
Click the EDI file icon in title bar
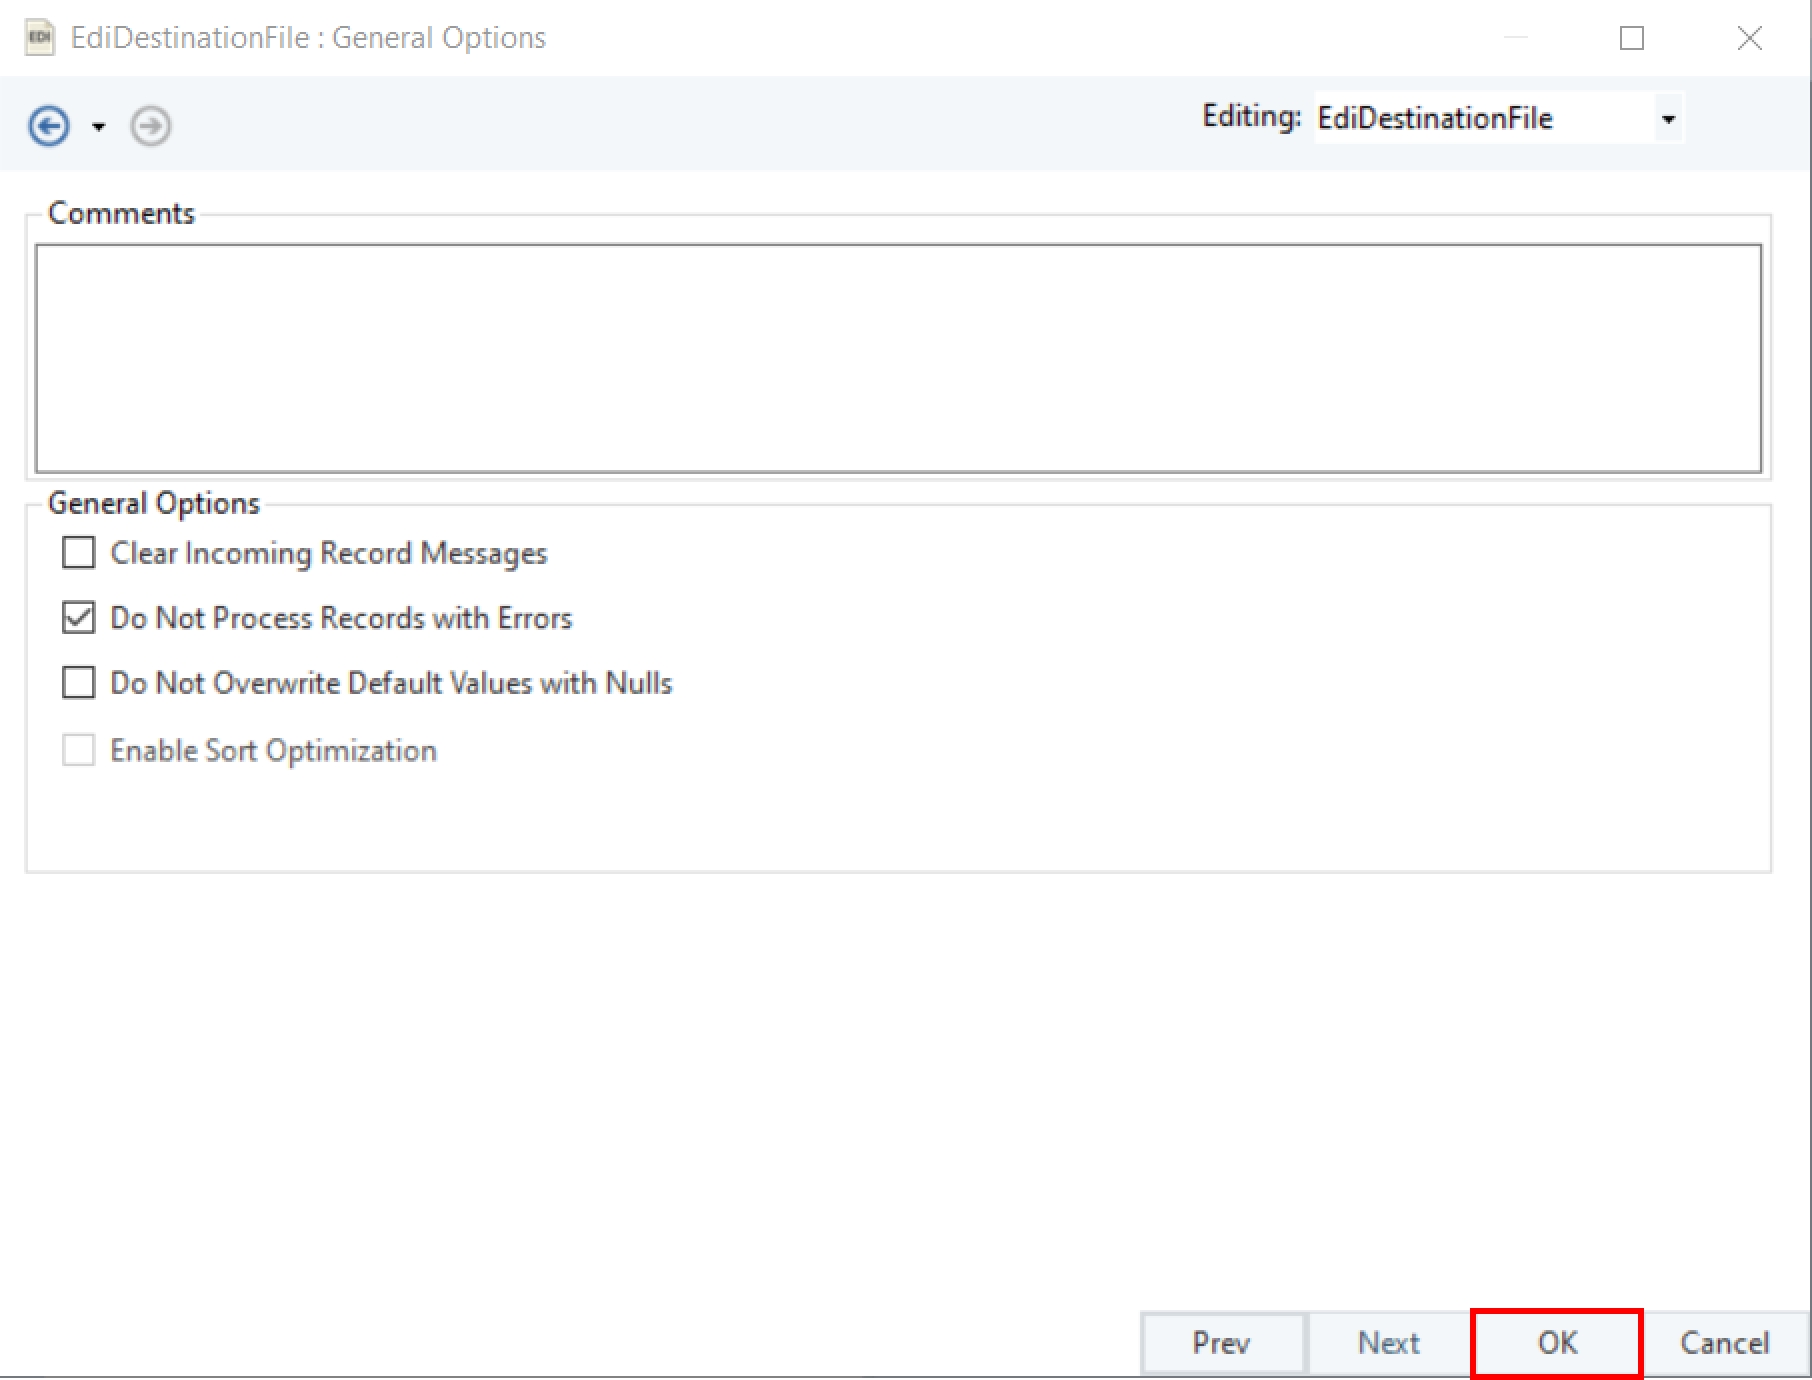[39, 38]
